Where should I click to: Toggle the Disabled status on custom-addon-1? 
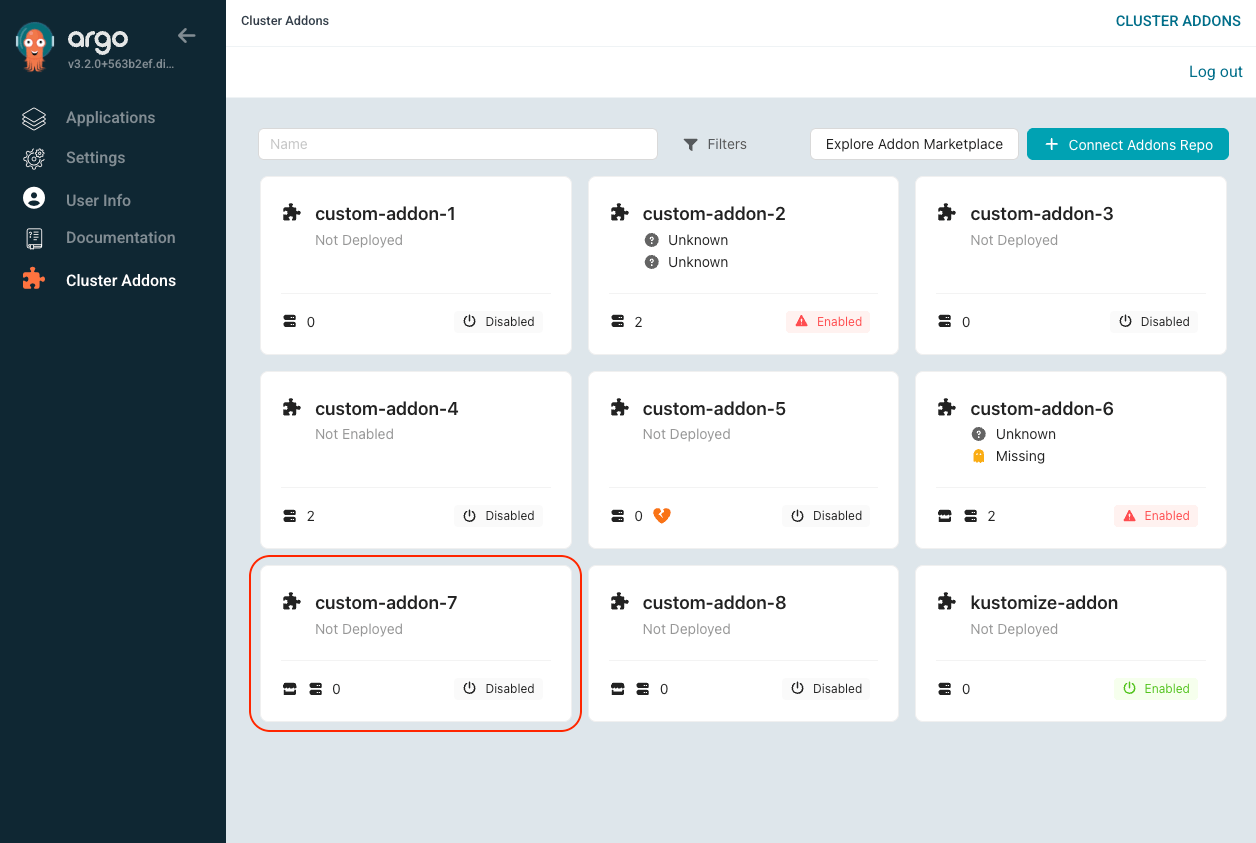click(x=498, y=322)
